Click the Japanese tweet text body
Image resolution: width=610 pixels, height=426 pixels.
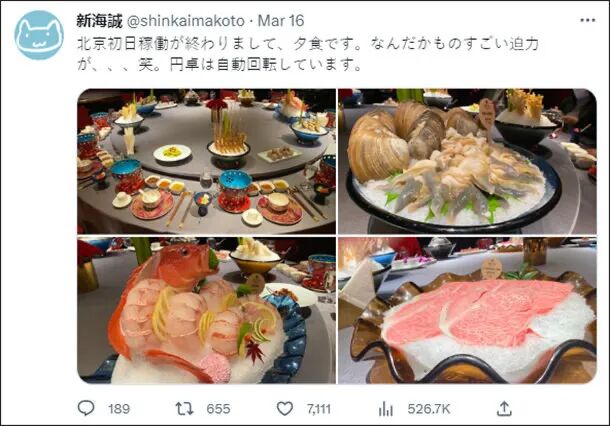tap(308, 54)
